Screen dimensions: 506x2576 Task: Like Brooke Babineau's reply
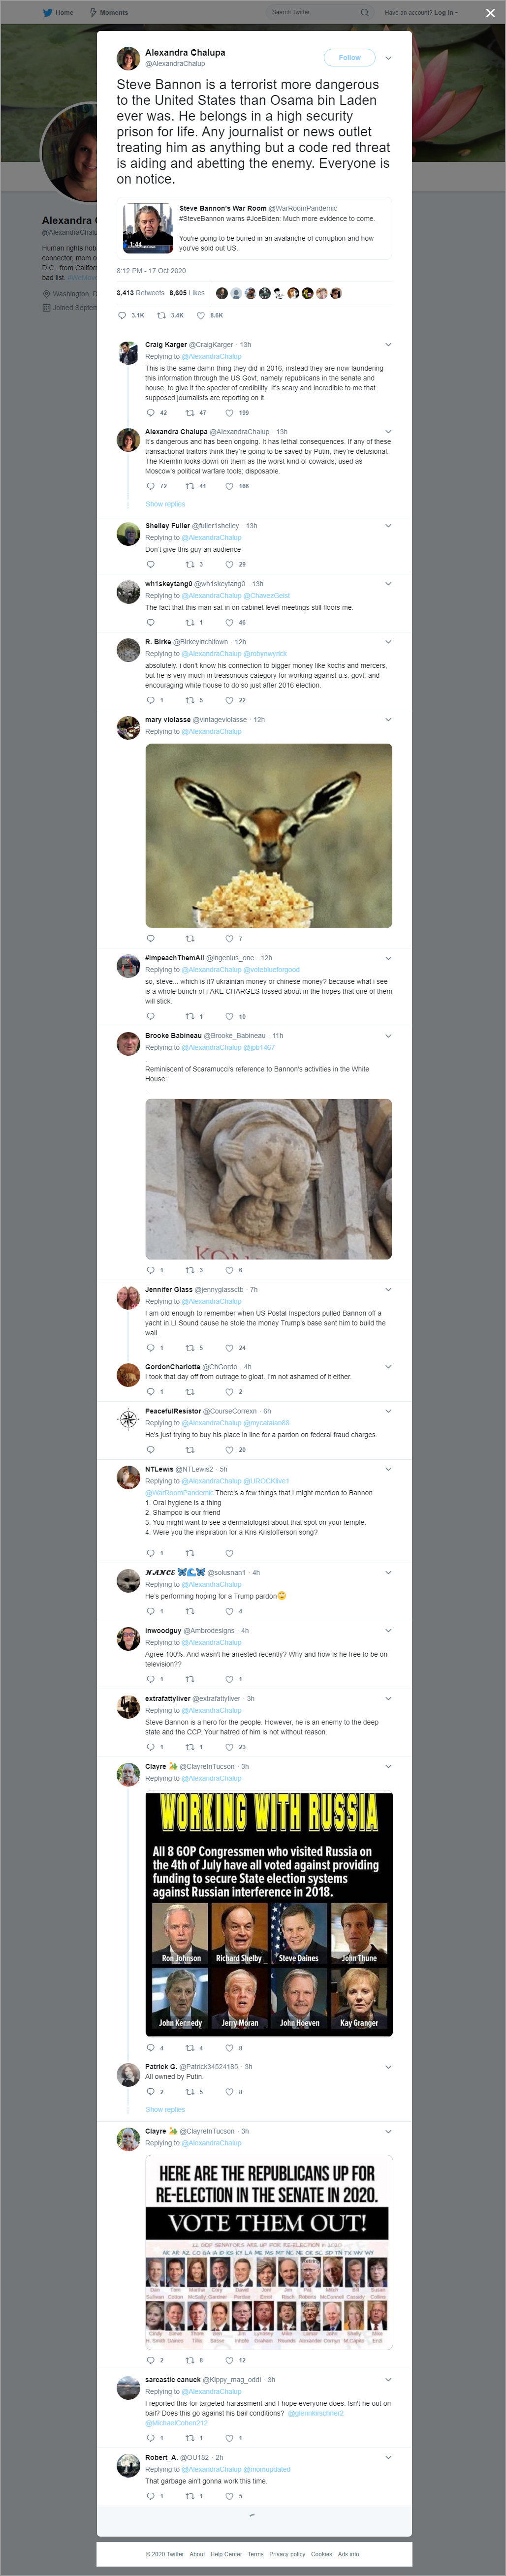coord(229,1270)
